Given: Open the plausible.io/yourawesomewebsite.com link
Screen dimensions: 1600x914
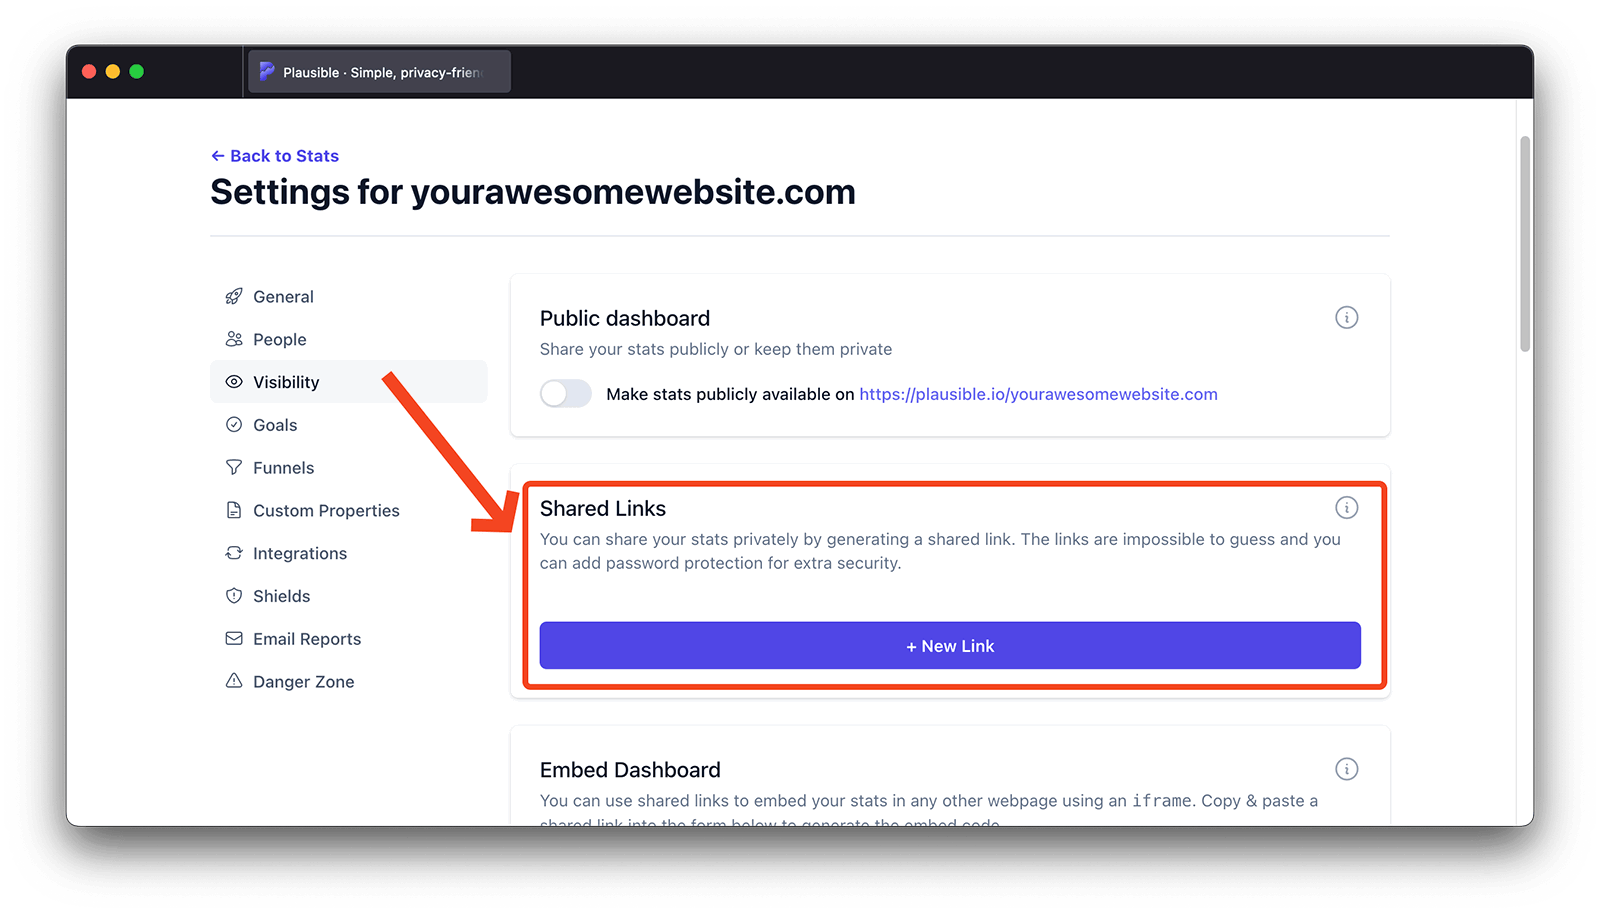Looking at the screenshot, I should pyautogui.click(x=1038, y=394).
